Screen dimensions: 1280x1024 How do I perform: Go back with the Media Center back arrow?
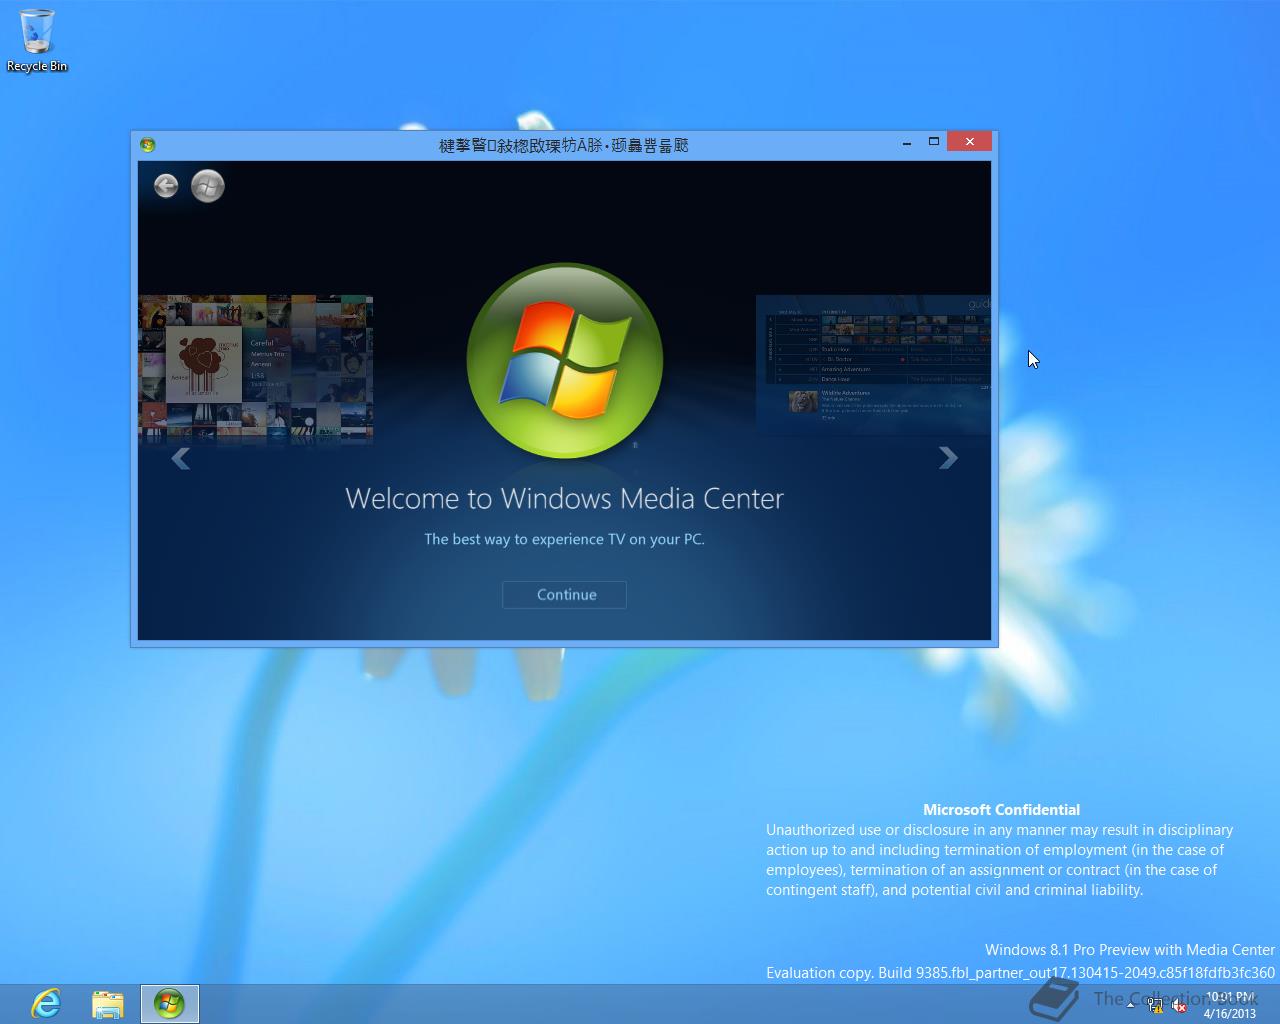(x=166, y=185)
